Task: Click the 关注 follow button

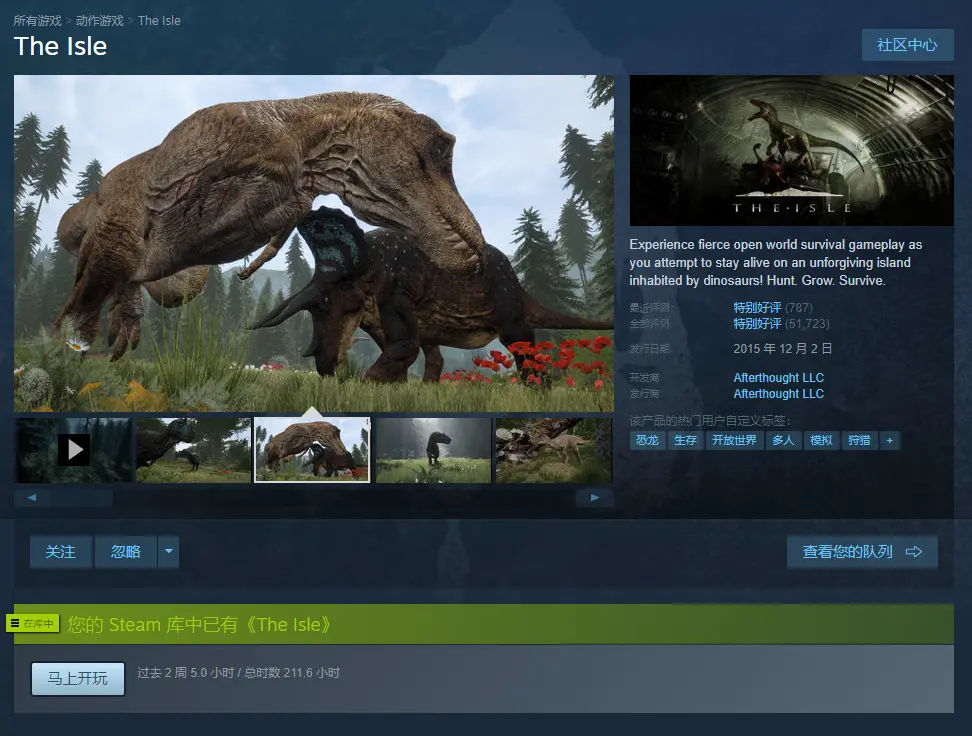Action: point(61,551)
